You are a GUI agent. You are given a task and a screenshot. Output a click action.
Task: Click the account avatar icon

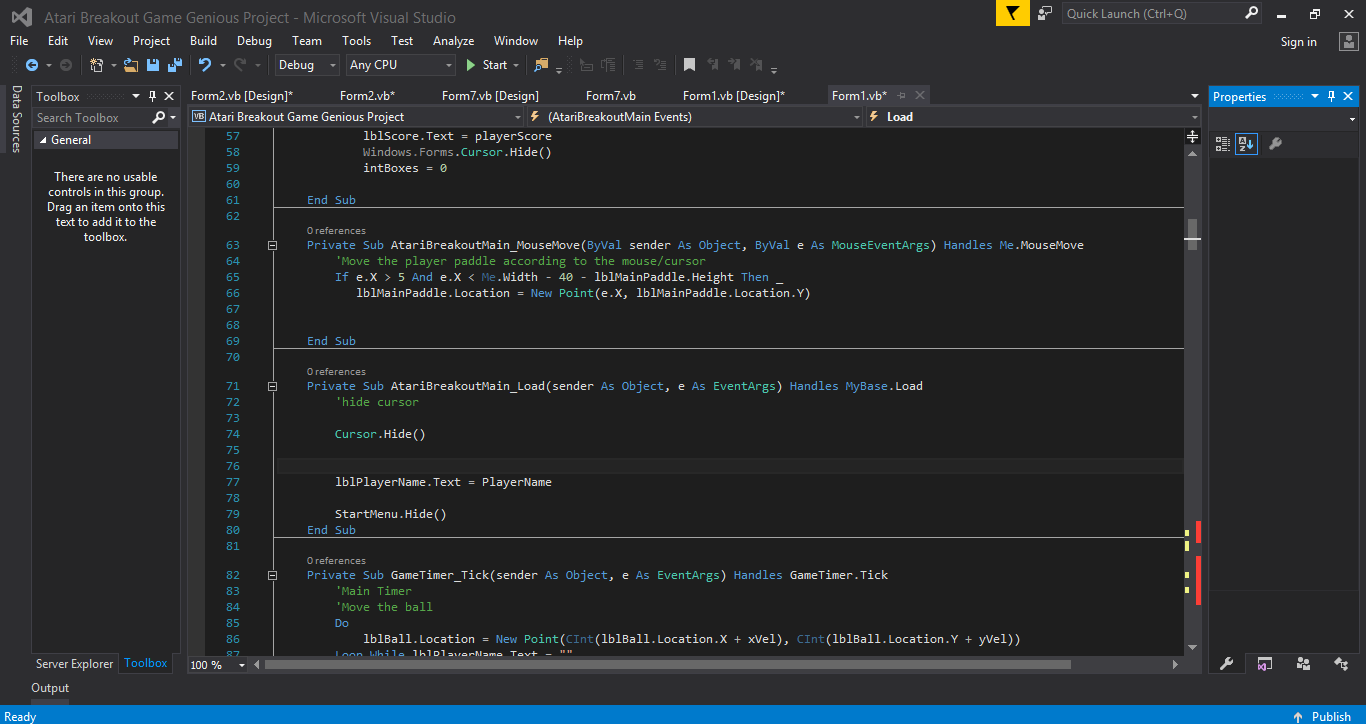(1348, 41)
